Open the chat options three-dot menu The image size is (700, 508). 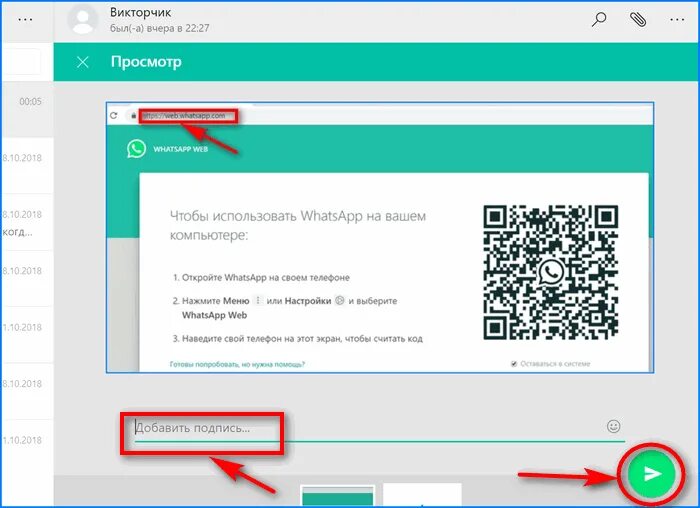coord(677,20)
